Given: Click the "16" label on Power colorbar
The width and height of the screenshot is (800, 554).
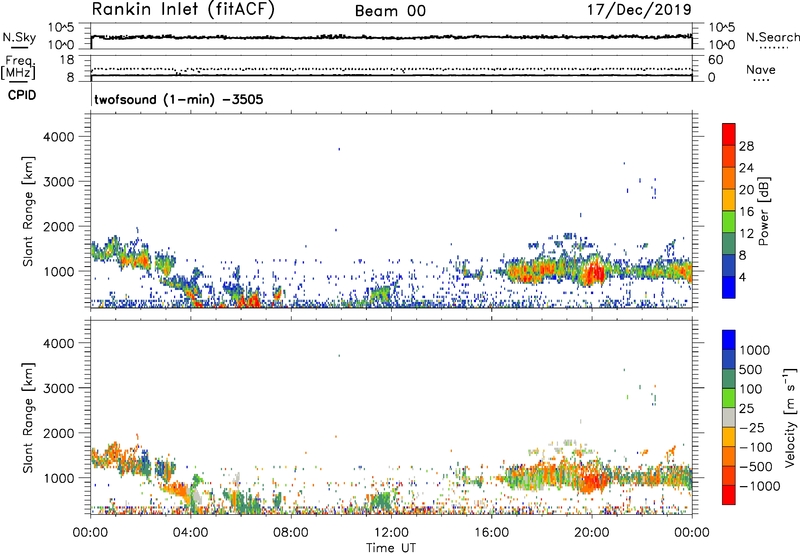Looking at the screenshot, I should pos(746,212).
